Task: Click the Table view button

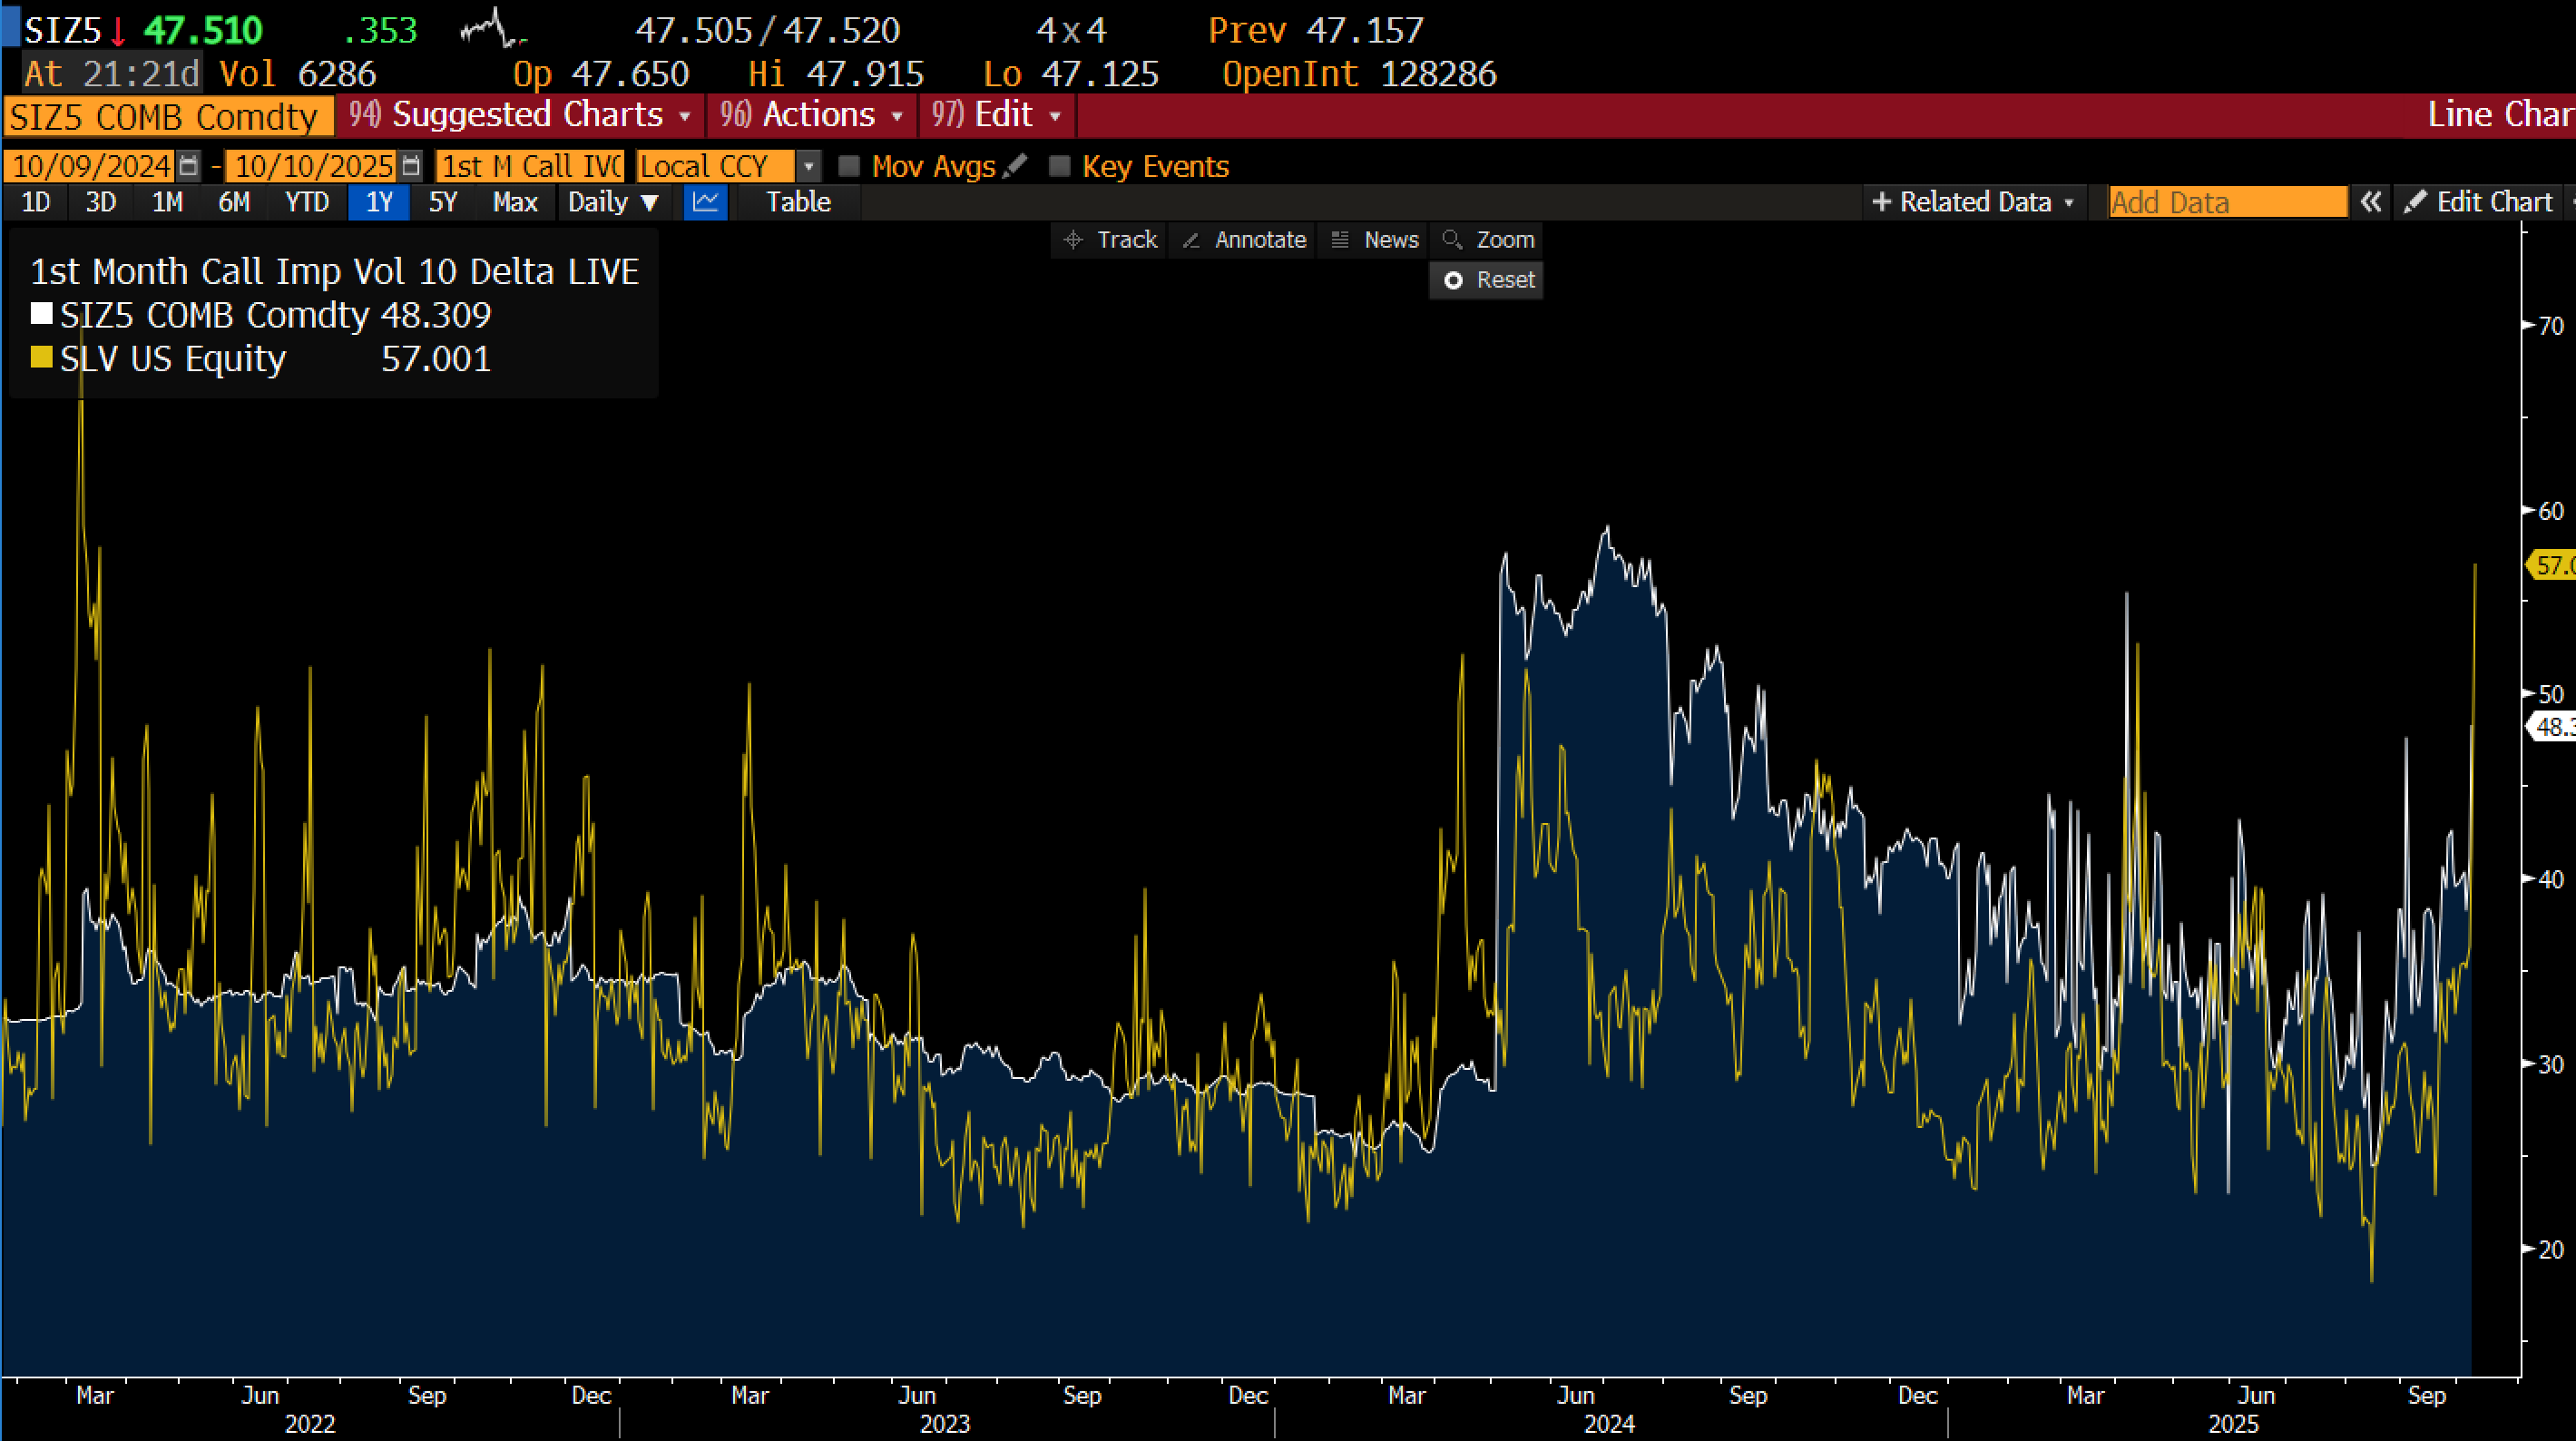Action: coord(798,202)
